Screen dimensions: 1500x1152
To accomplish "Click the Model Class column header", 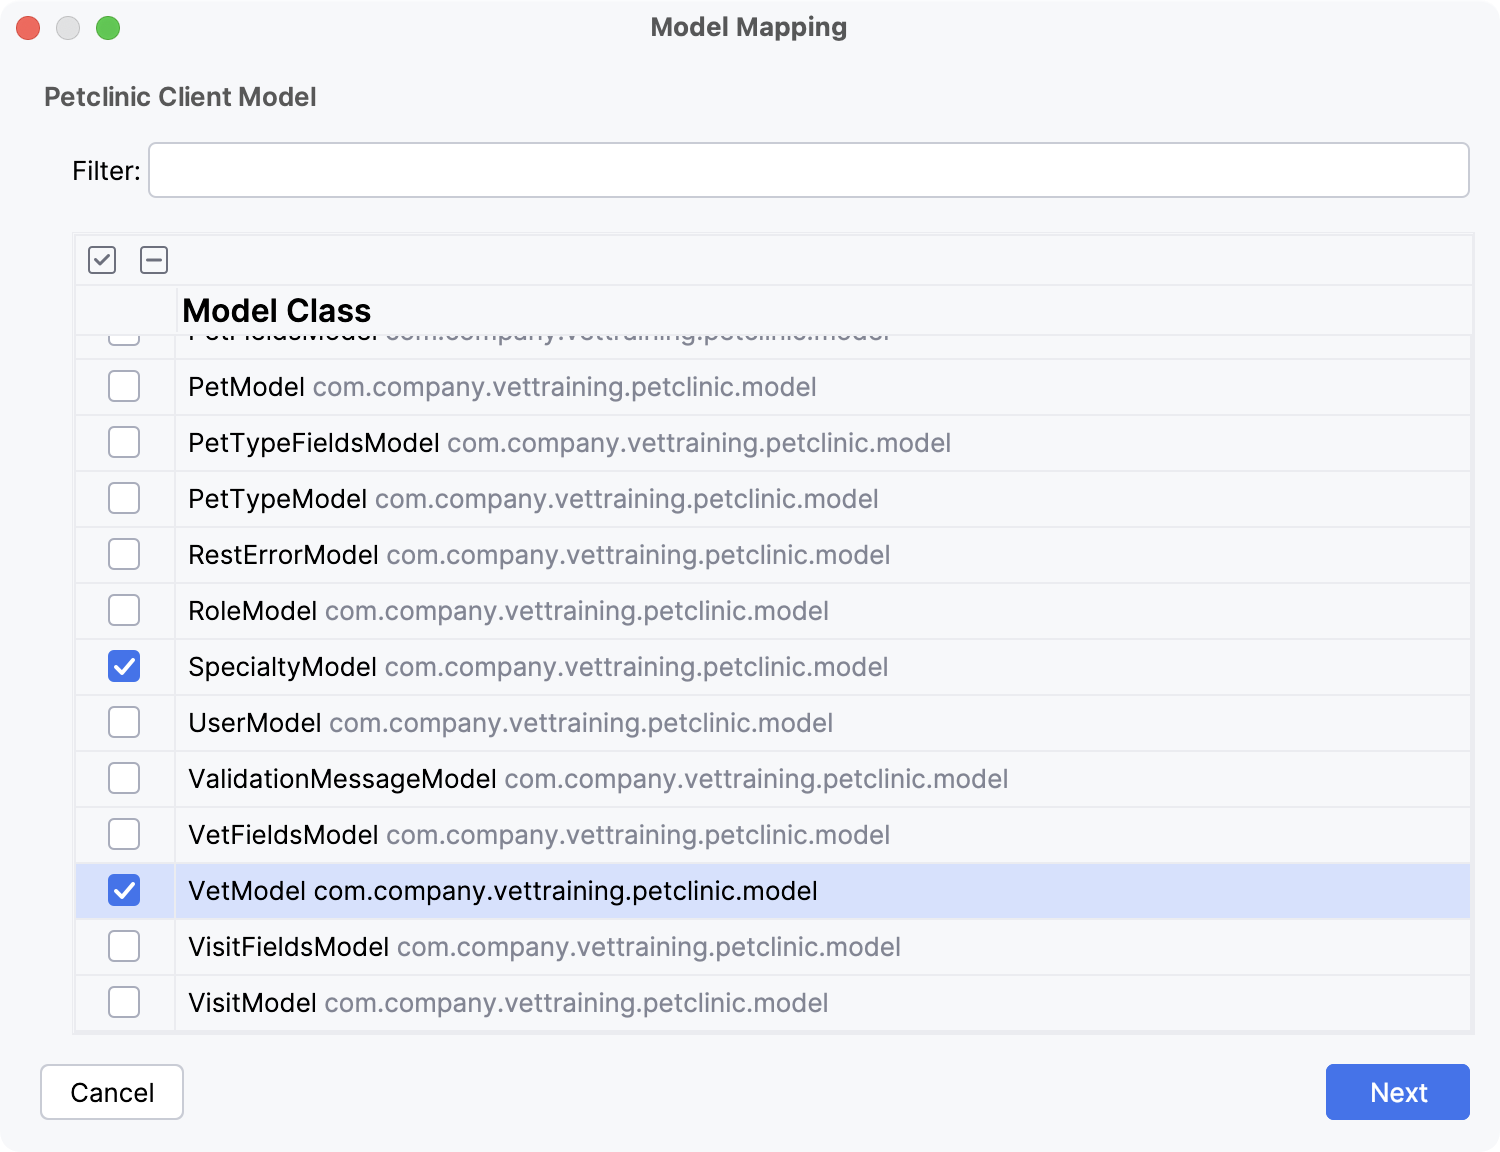I will click(277, 311).
